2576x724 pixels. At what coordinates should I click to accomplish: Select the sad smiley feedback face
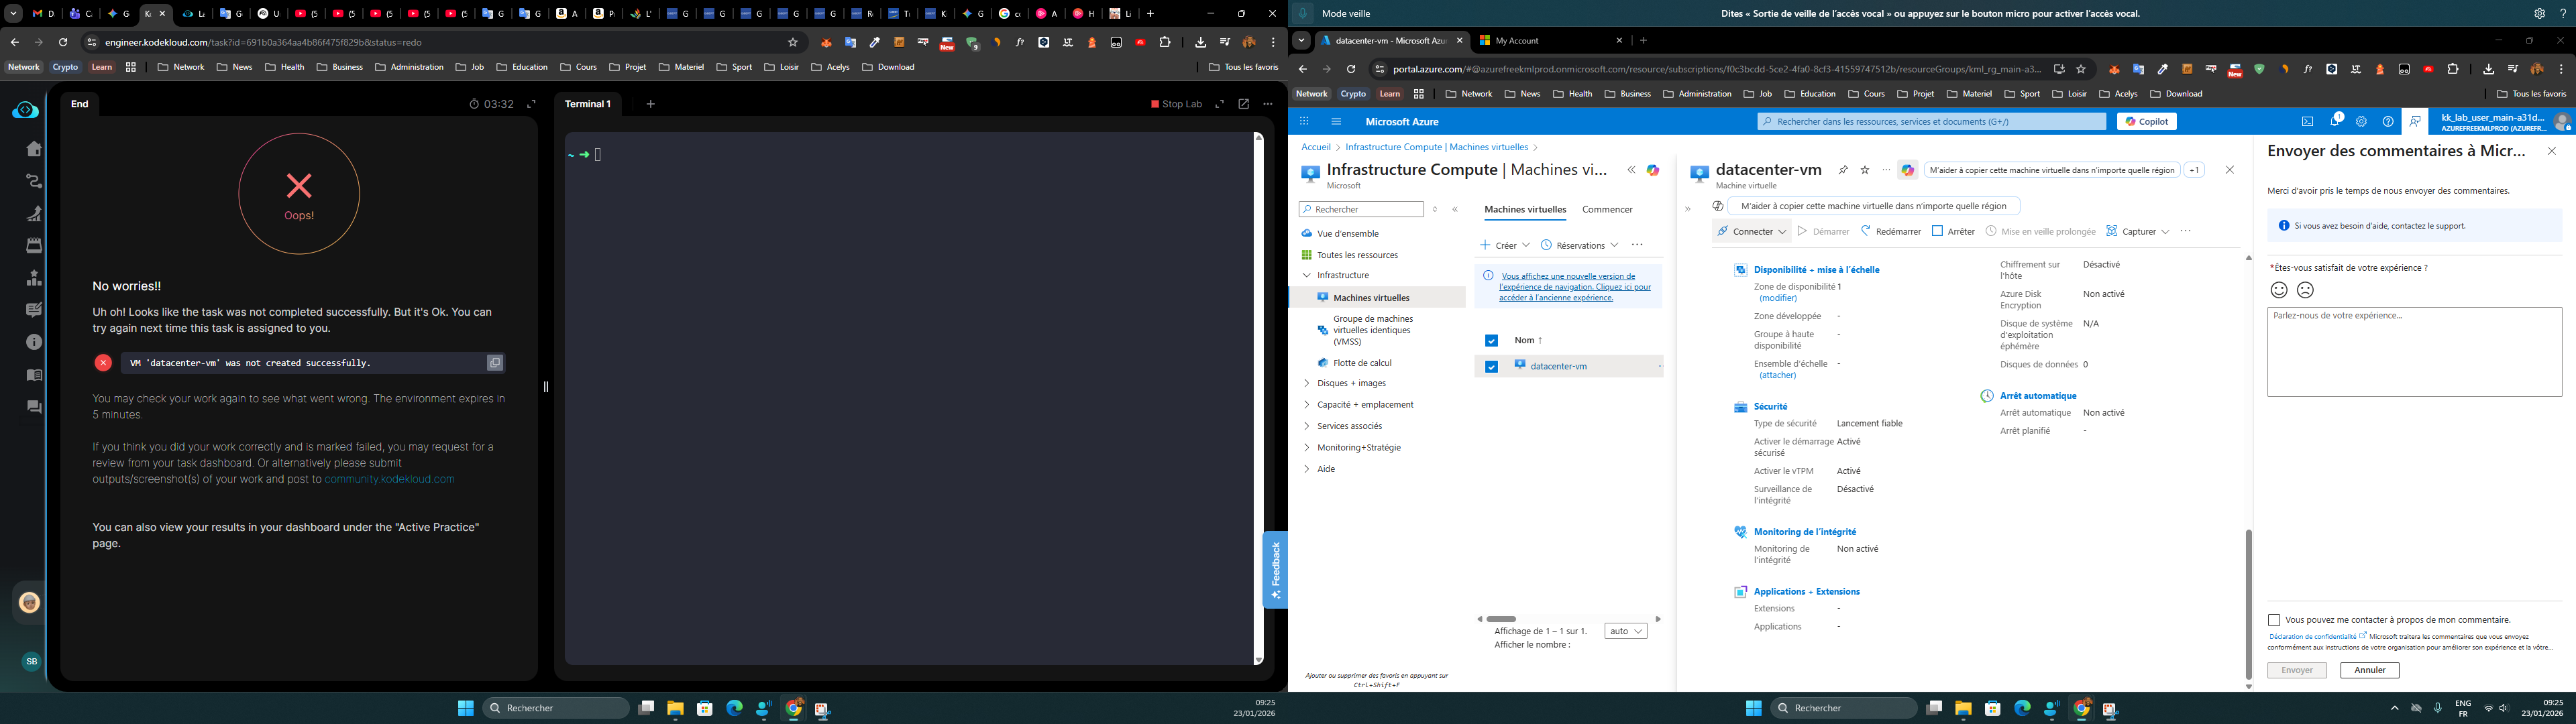(x=2305, y=290)
